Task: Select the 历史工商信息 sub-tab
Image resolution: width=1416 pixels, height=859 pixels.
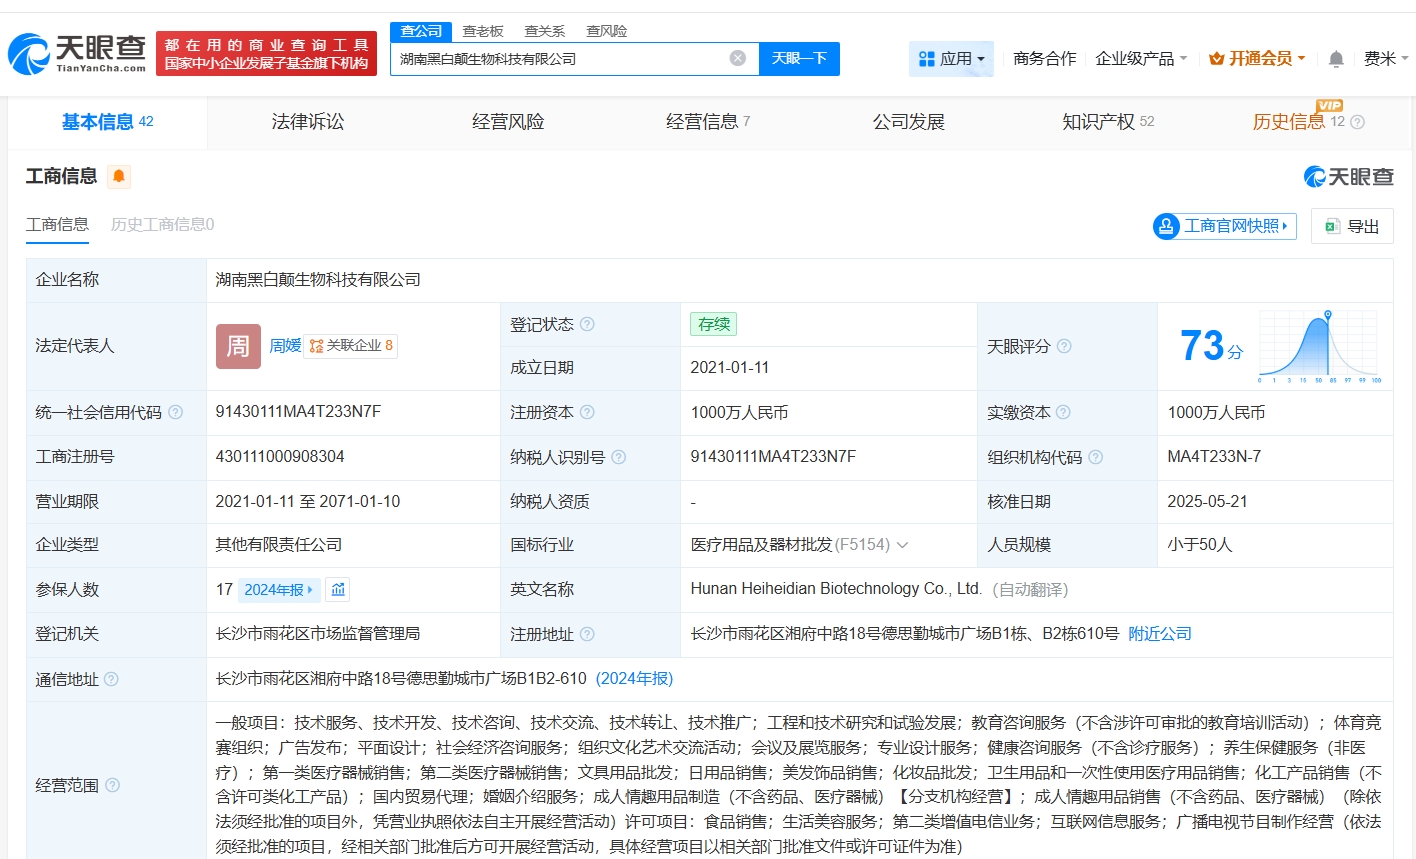Action: [162, 225]
